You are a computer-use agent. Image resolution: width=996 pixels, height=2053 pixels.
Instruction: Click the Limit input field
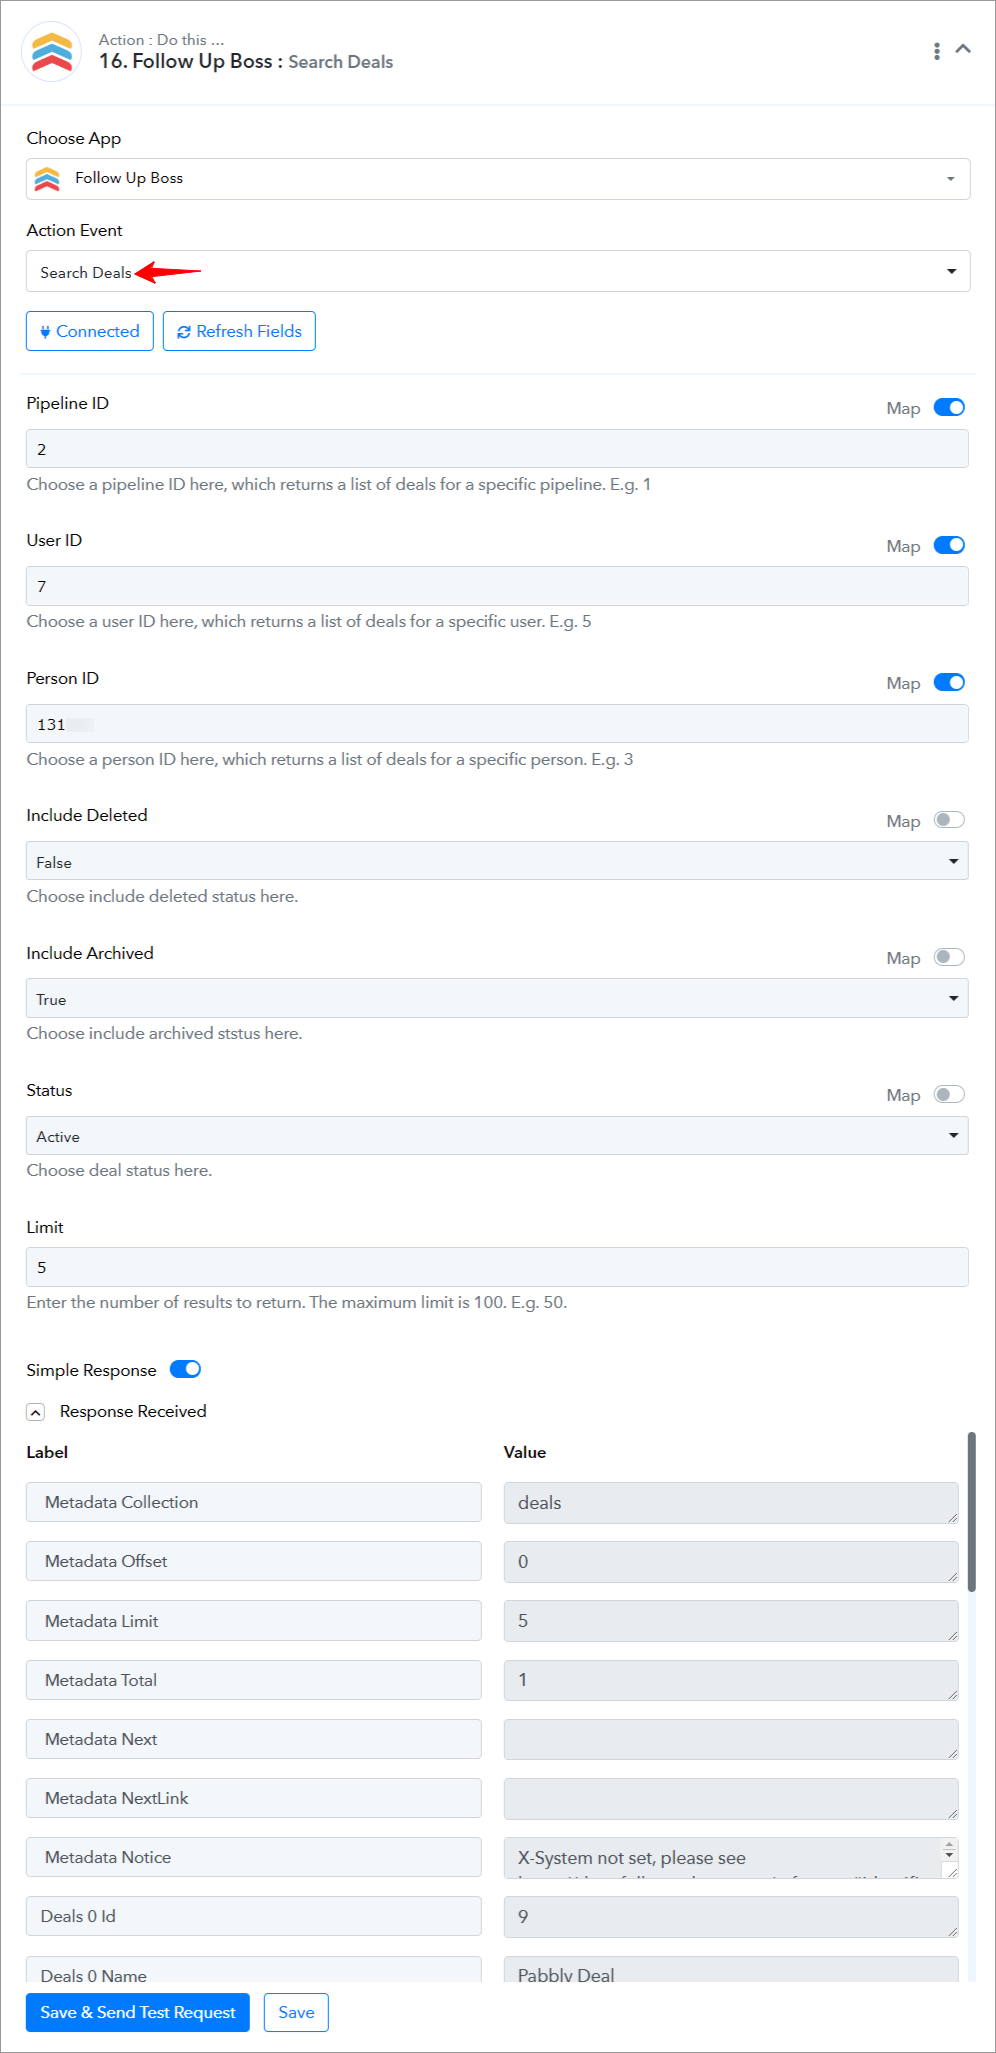[497, 1267]
